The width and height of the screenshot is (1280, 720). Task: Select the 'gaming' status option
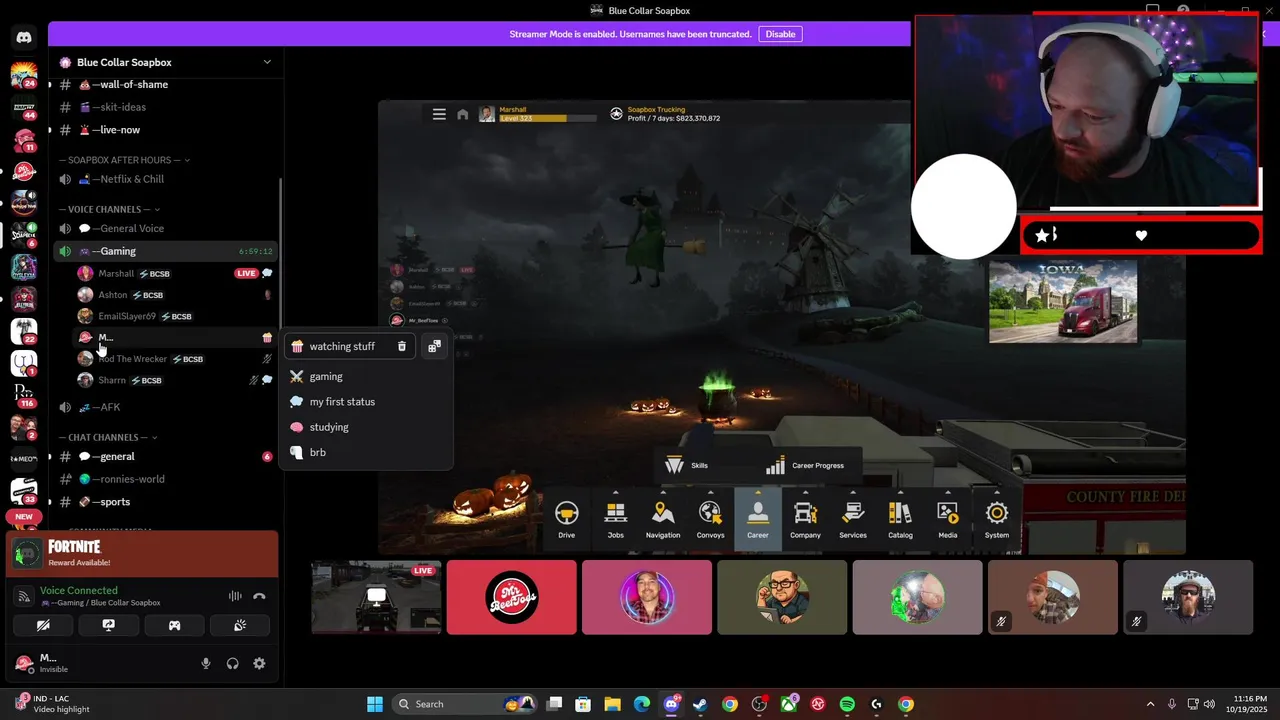[366, 377]
